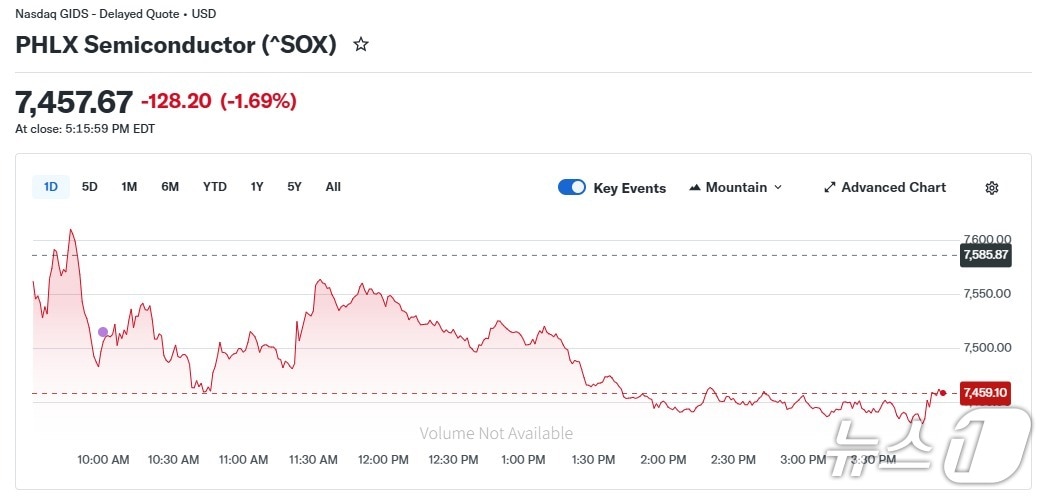The height and width of the screenshot is (499, 1047).
Task: Add ^SOX to watchlist with star icon
Action: pyautogui.click(x=361, y=45)
